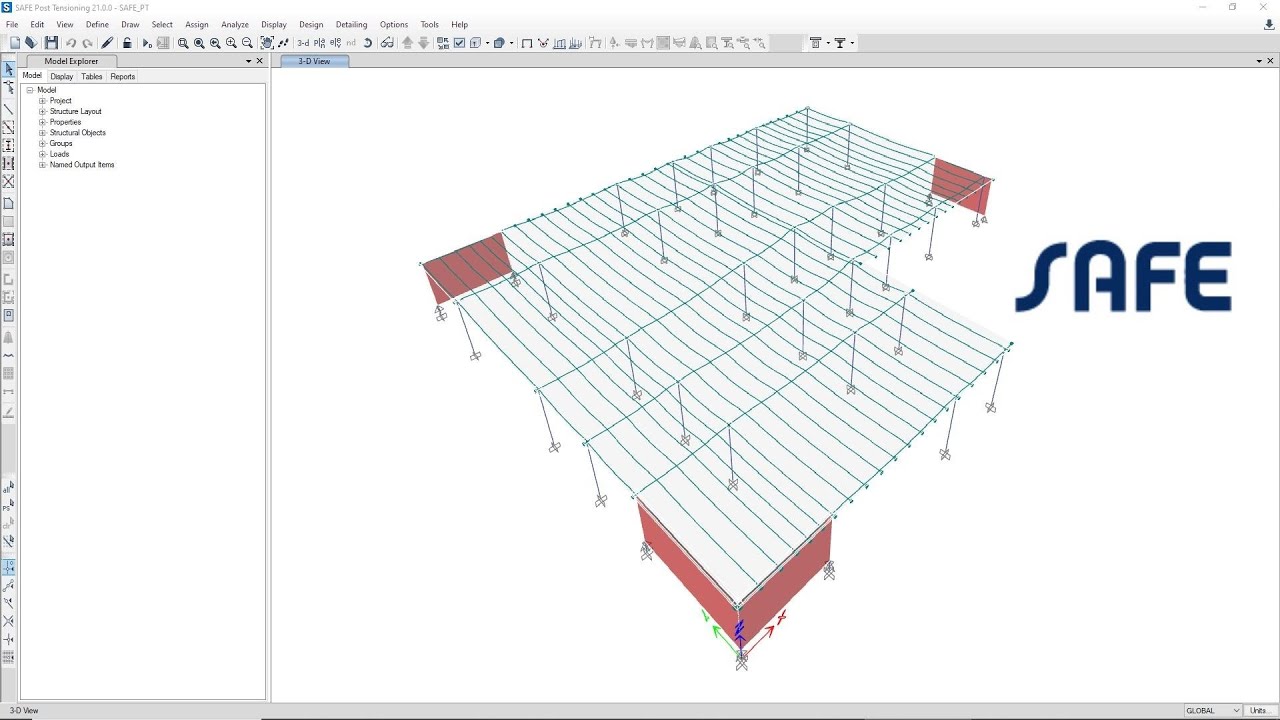Open the Help menu
Screen dimensions: 1280x720
459,24
